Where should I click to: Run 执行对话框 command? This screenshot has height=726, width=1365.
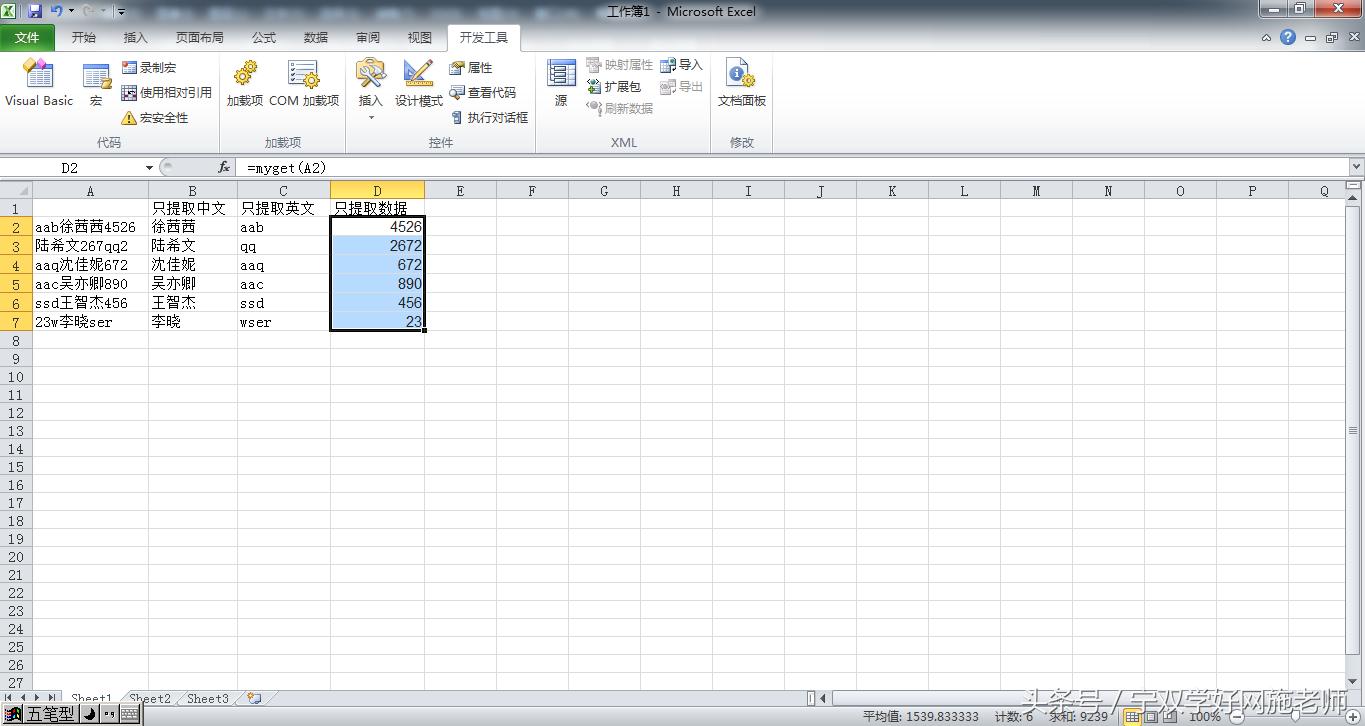pyautogui.click(x=488, y=118)
